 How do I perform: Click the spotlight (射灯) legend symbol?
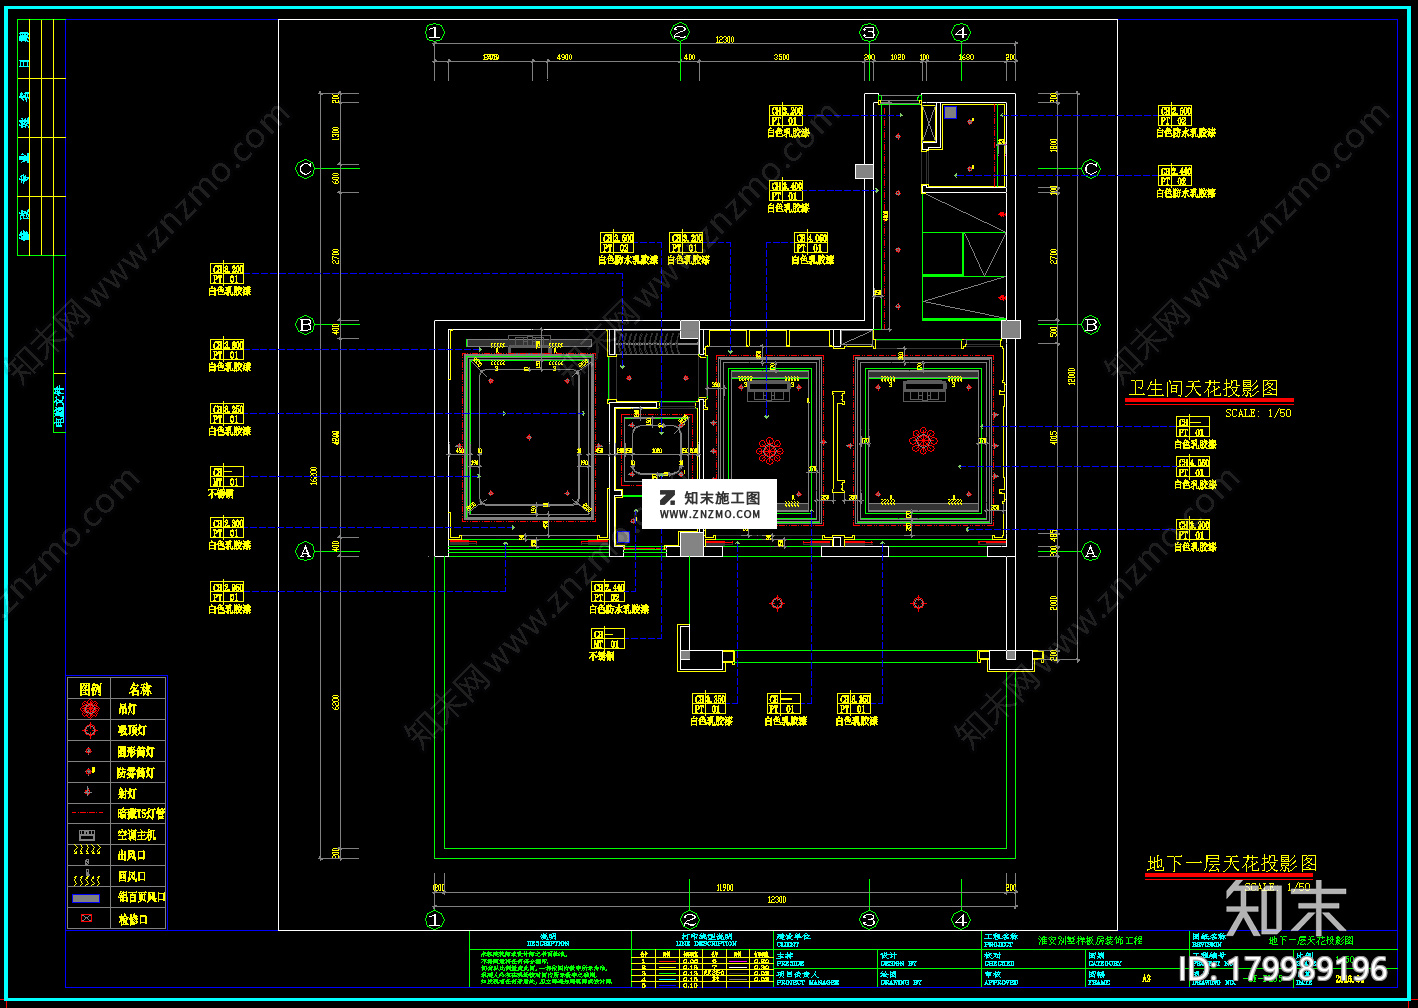pyautogui.click(x=89, y=792)
